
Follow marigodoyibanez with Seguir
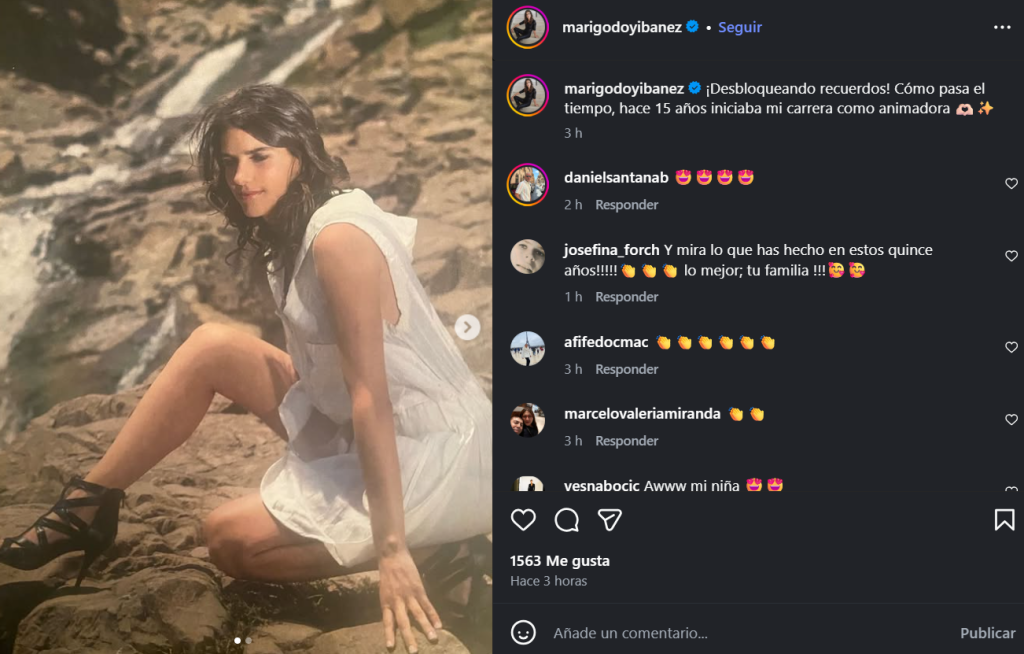(740, 28)
